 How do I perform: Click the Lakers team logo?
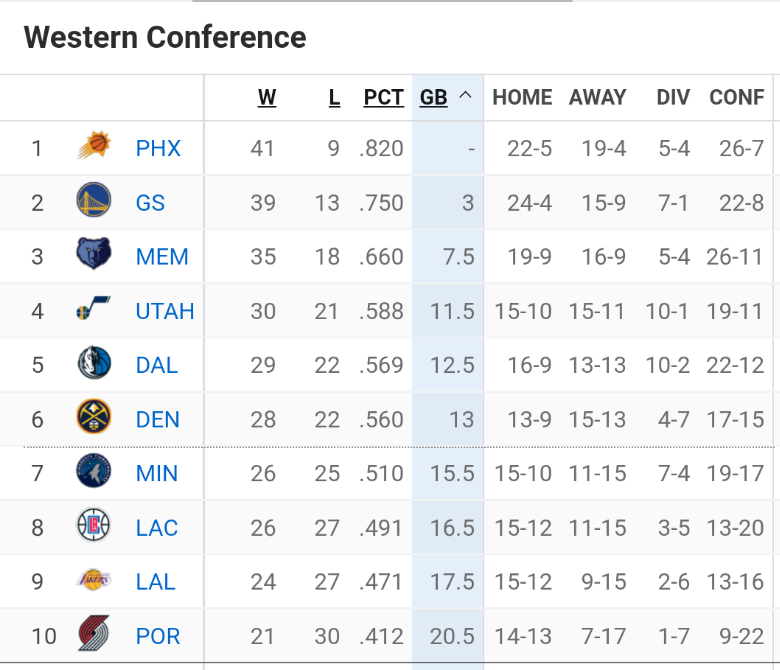pyautogui.click(x=94, y=581)
